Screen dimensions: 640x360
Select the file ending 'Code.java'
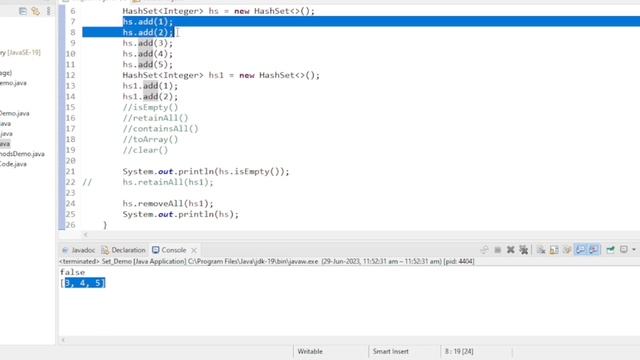pos(13,164)
